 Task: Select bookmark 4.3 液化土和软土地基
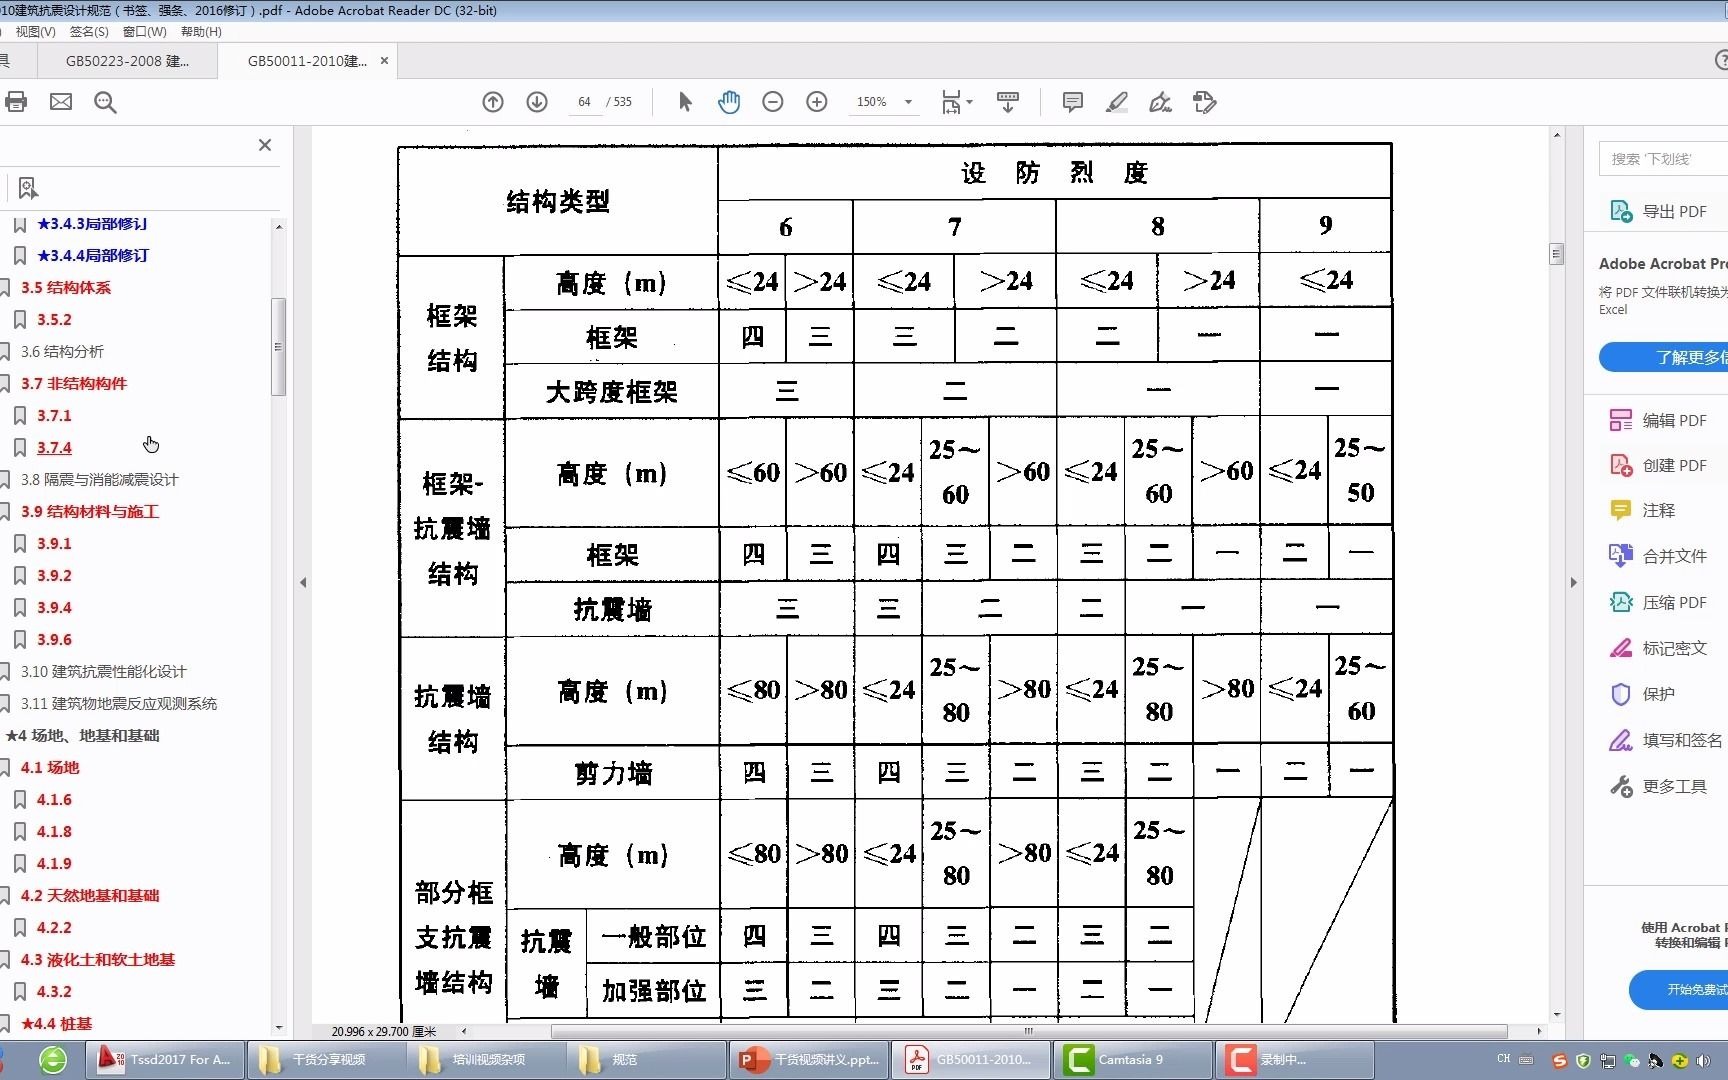pyautogui.click(x=98, y=960)
